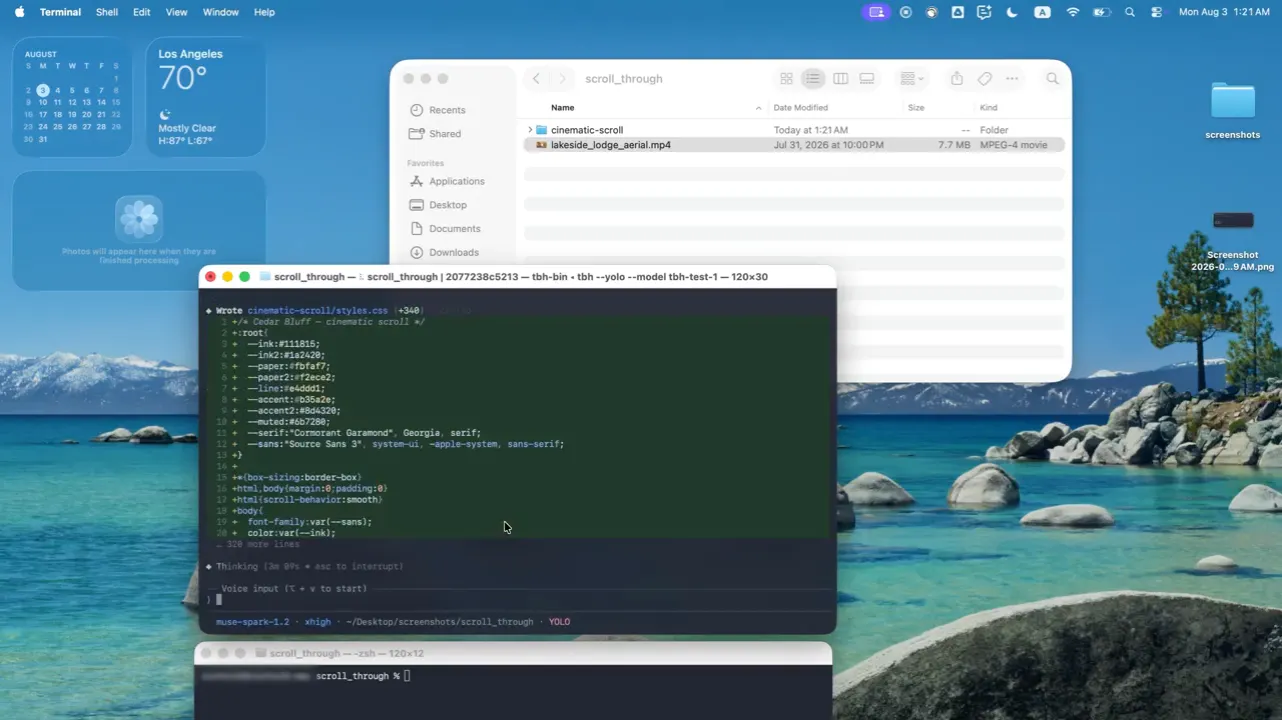Expand the cinematic-scroll folder
The height and width of the screenshot is (720, 1282).
pos(530,130)
